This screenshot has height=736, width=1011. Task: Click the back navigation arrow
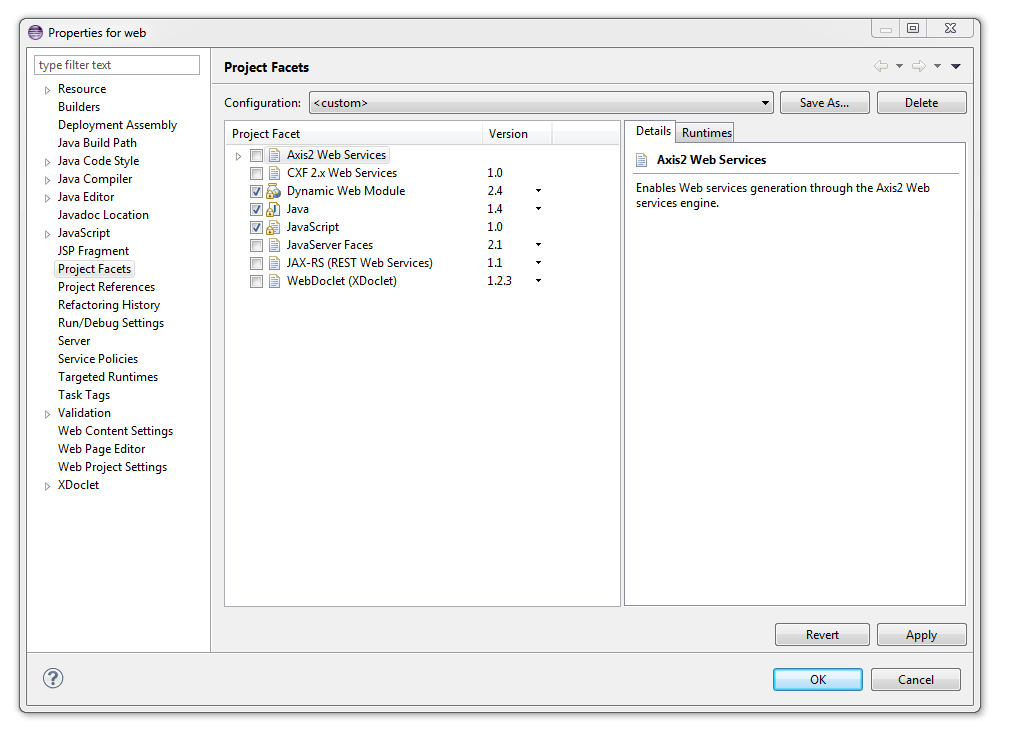click(x=880, y=65)
